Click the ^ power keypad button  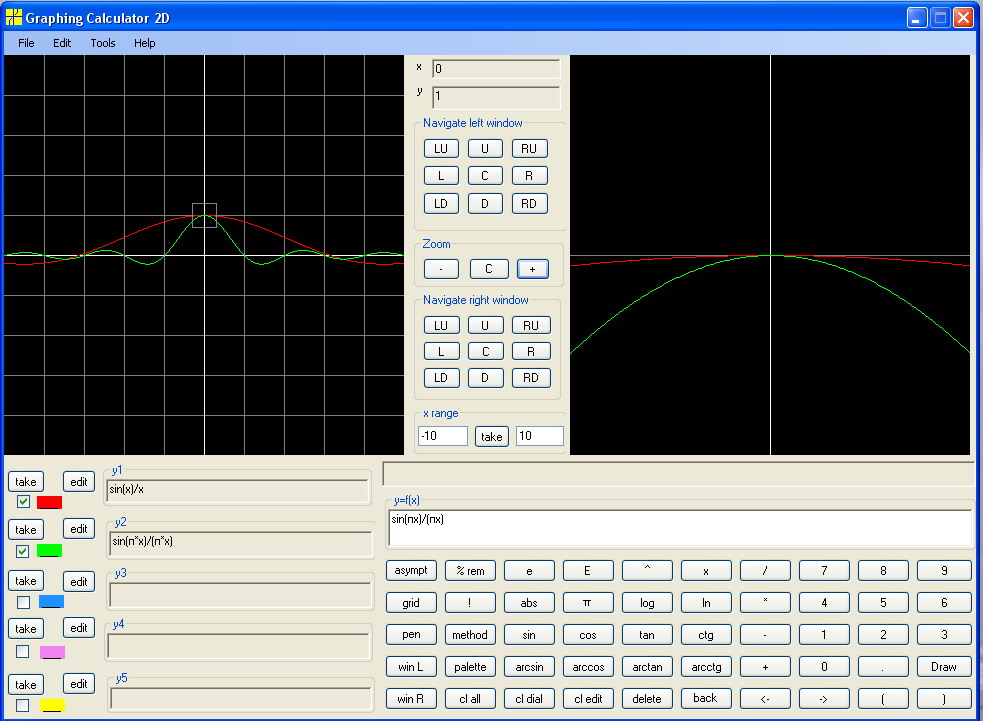coord(647,571)
